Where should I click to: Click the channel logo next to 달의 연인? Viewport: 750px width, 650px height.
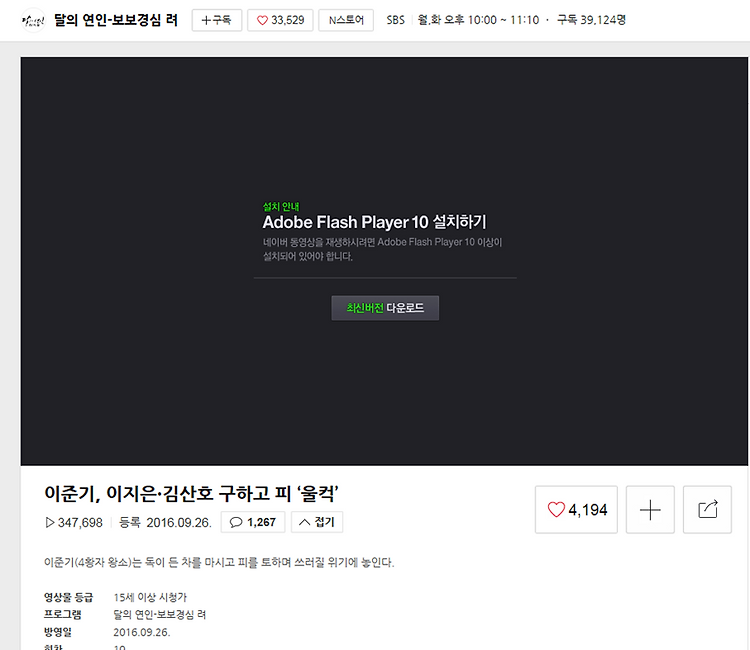[33, 20]
